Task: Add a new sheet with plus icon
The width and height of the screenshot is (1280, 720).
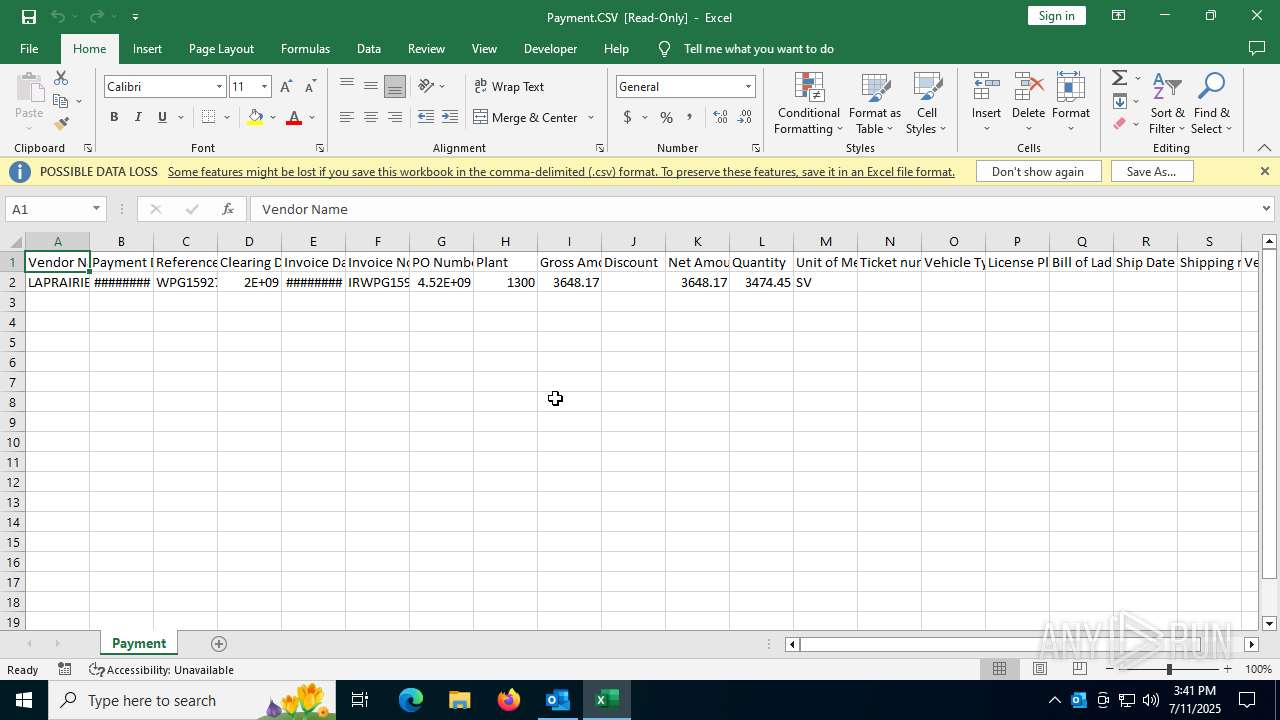Action: coord(219,644)
